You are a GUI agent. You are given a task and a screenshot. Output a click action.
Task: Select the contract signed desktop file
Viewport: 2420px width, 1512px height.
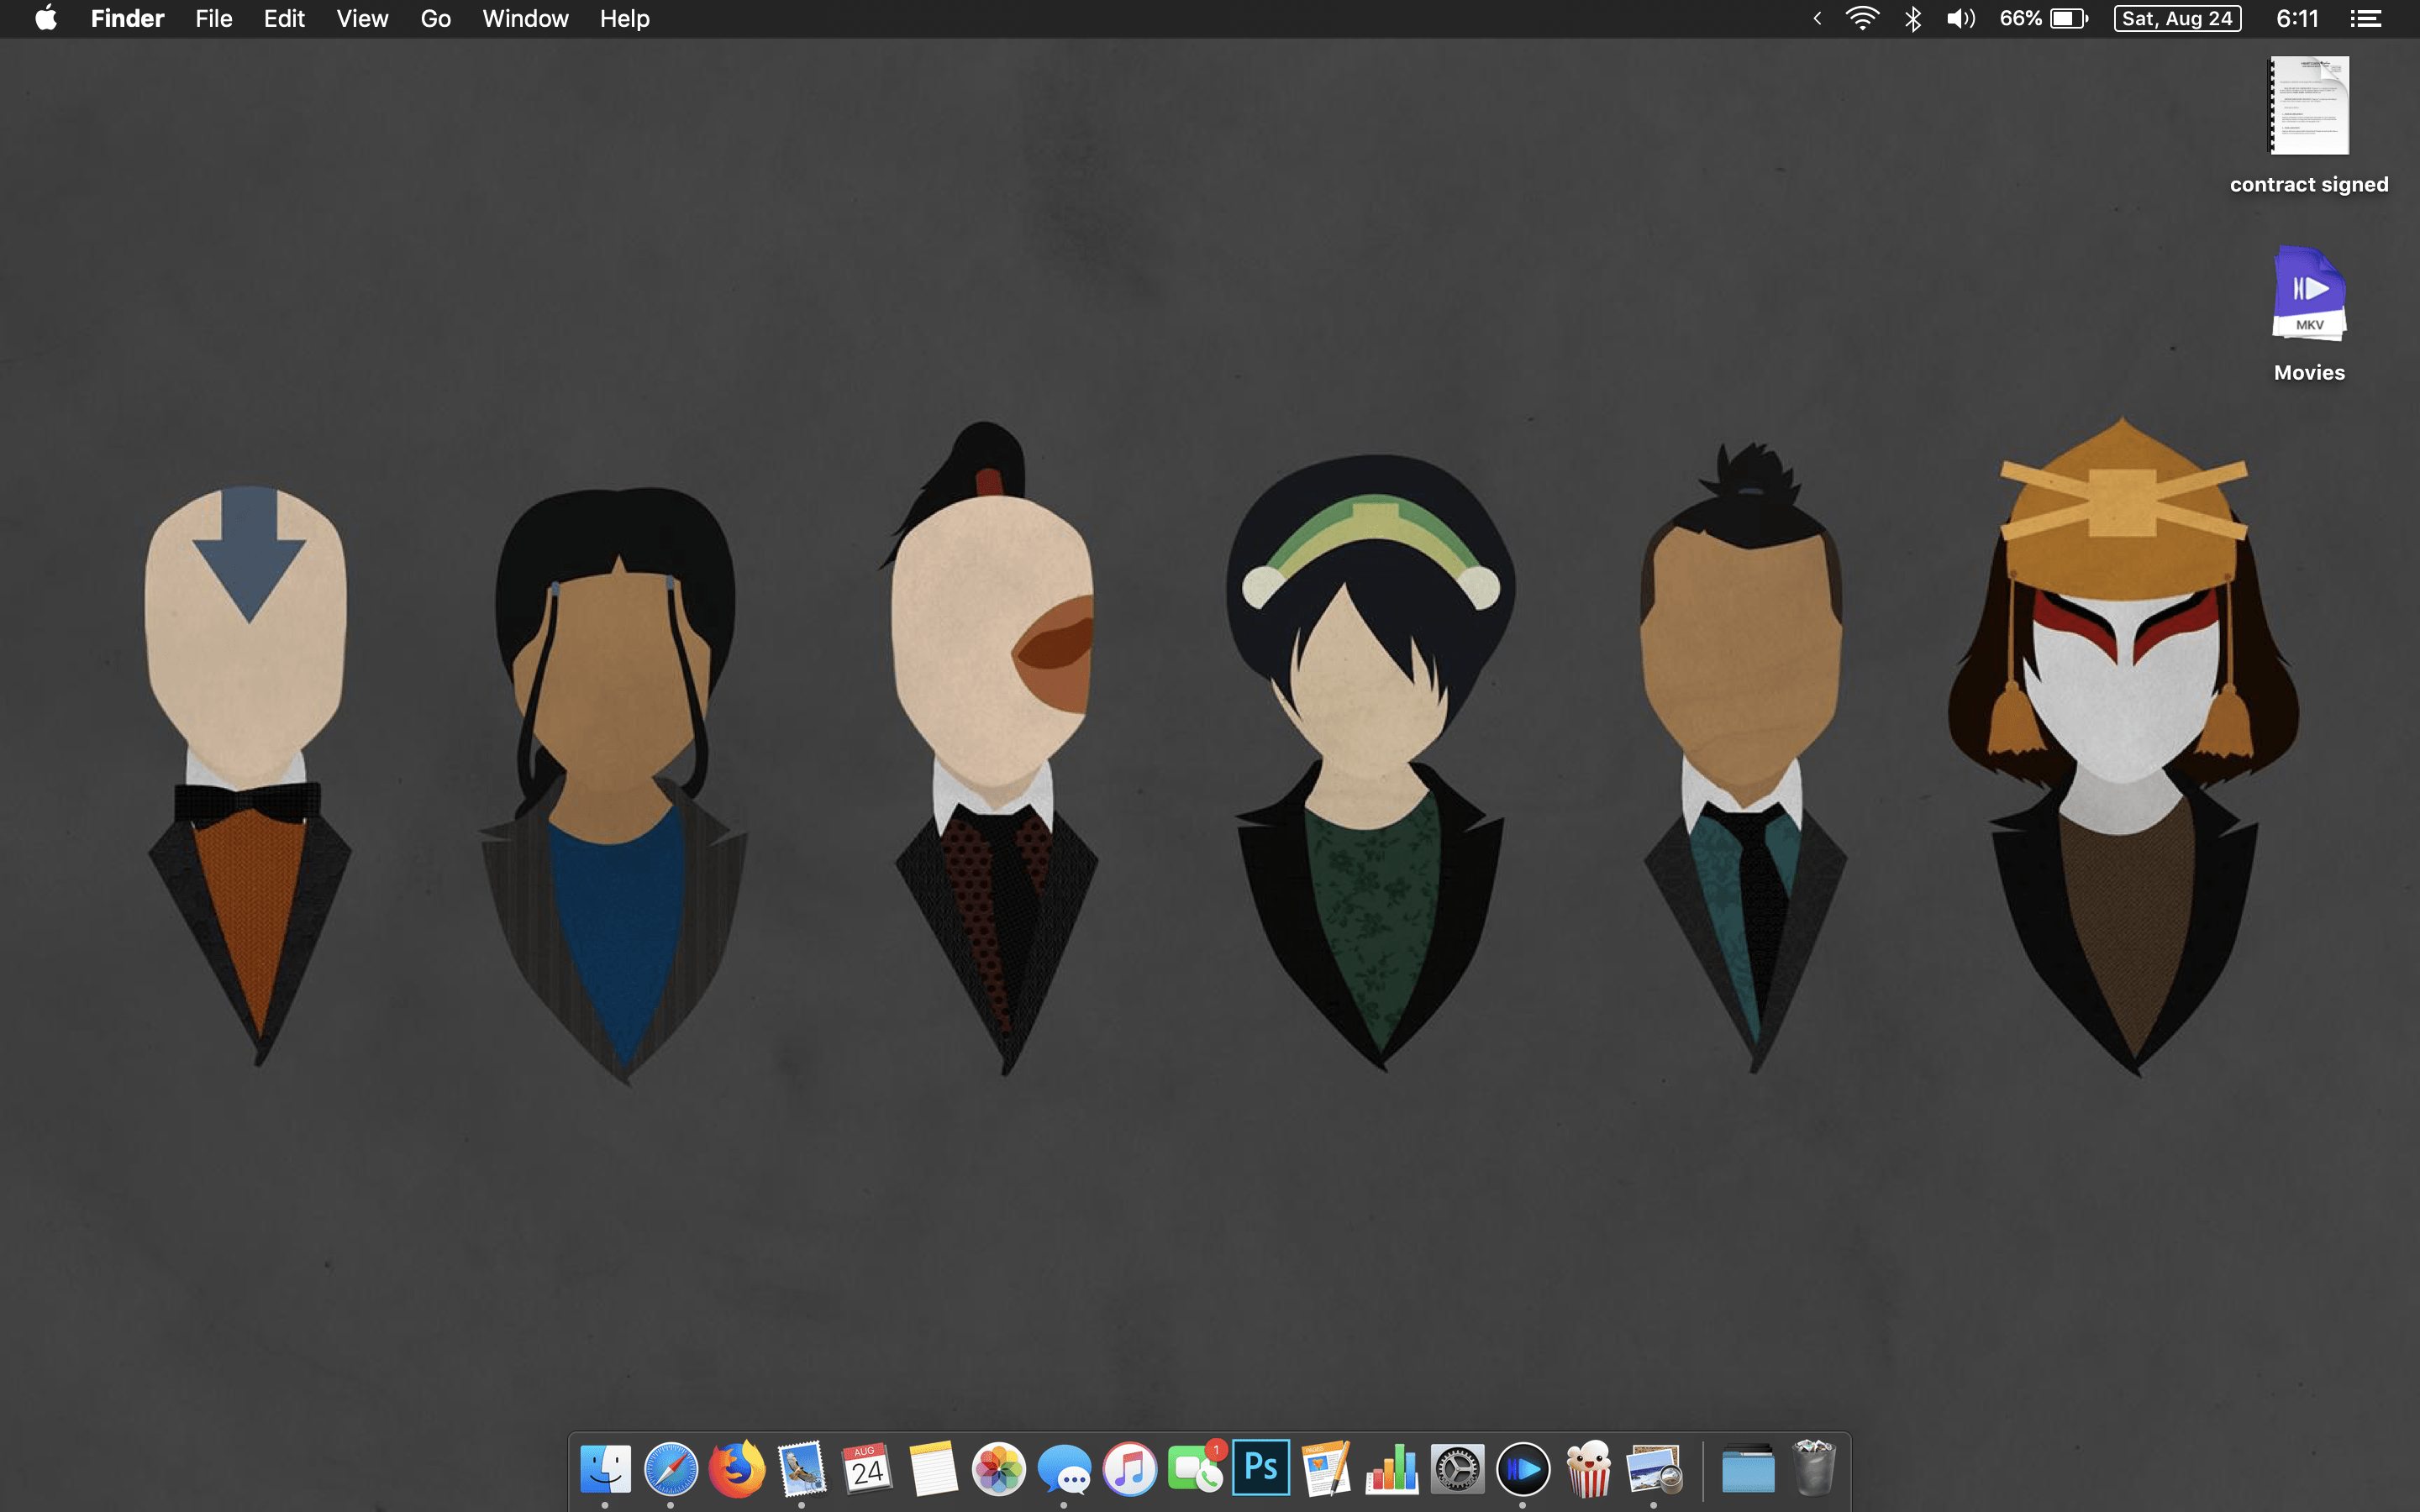click(2308, 107)
